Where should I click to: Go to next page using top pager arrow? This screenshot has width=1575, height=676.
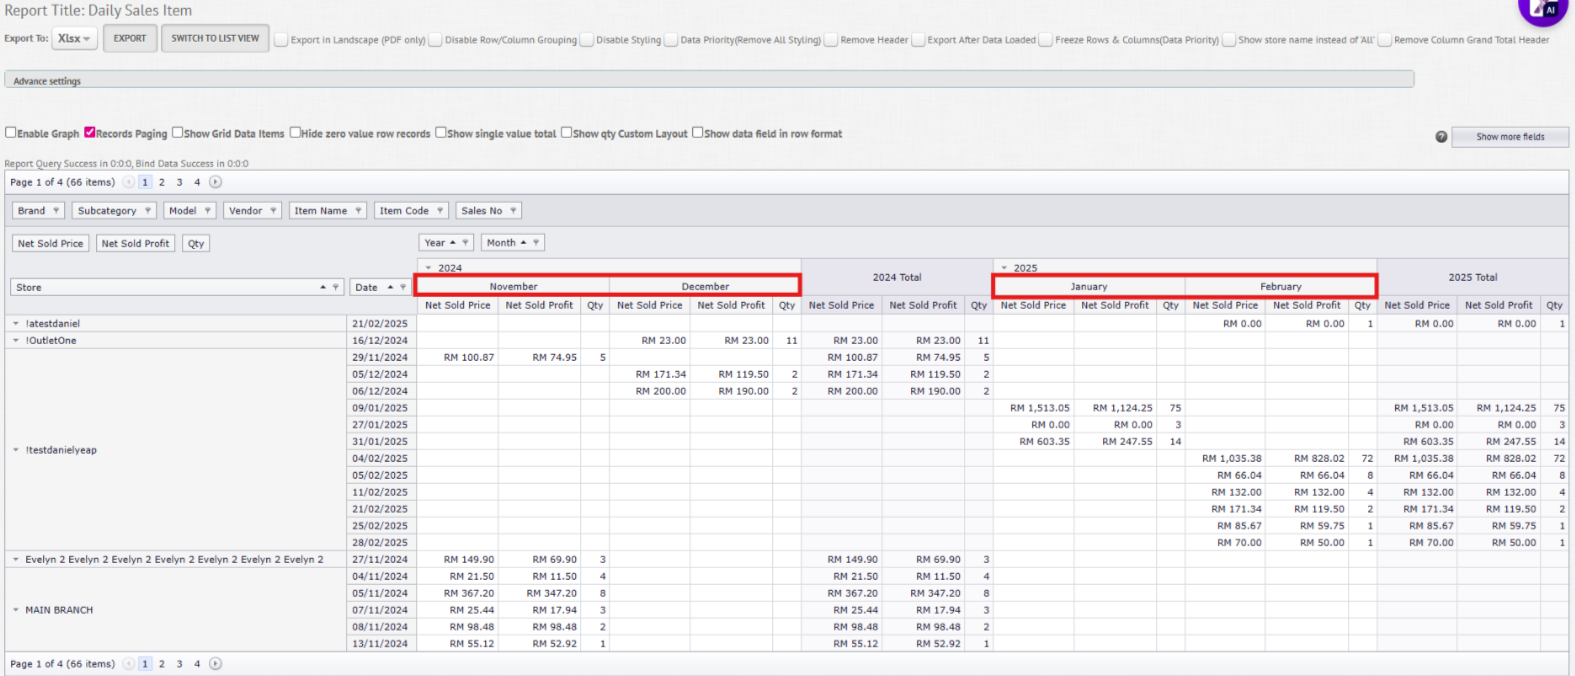click(215, 182)
